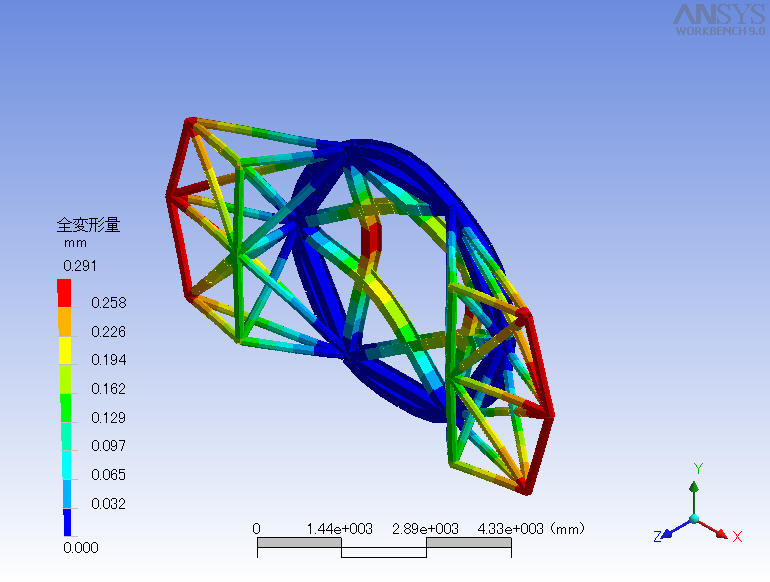The width and height of the screenshot is (770, 582).
Task: Click the legend value 0.097
Action: pyautogui.click(x=109, y=446)
